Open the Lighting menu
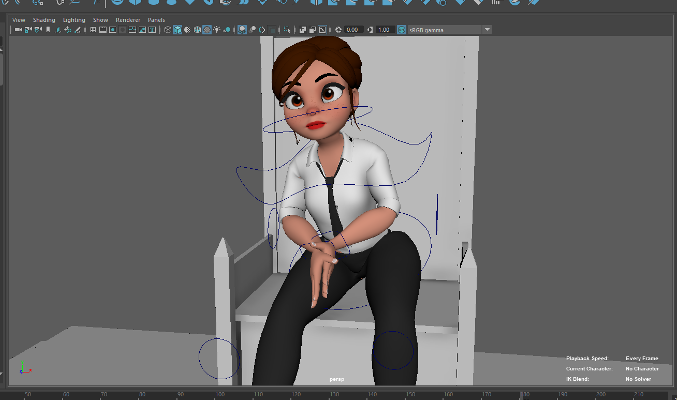Screen dimensions: 677x400 coord(74,19)
